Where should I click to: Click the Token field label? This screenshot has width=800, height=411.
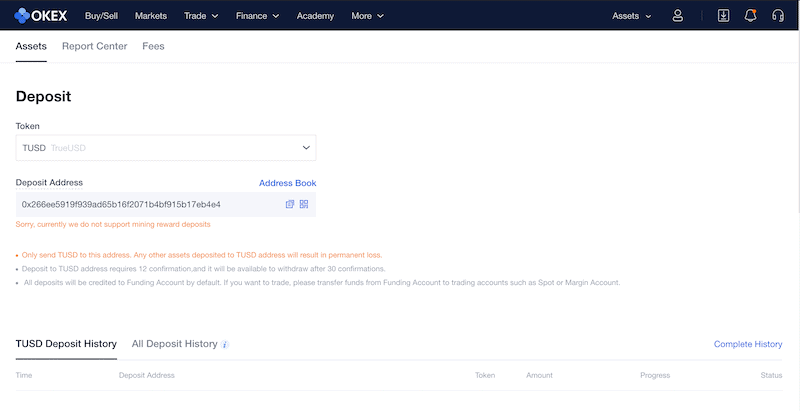coord(28,126)
